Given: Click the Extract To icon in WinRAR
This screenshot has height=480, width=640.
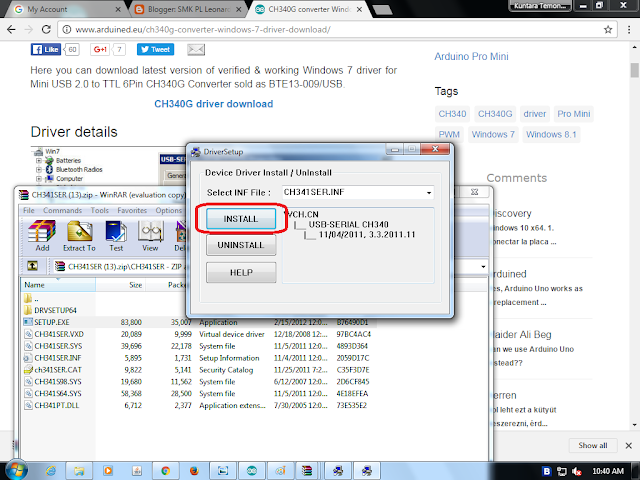Looking at the screenshot, I should 79,236.
